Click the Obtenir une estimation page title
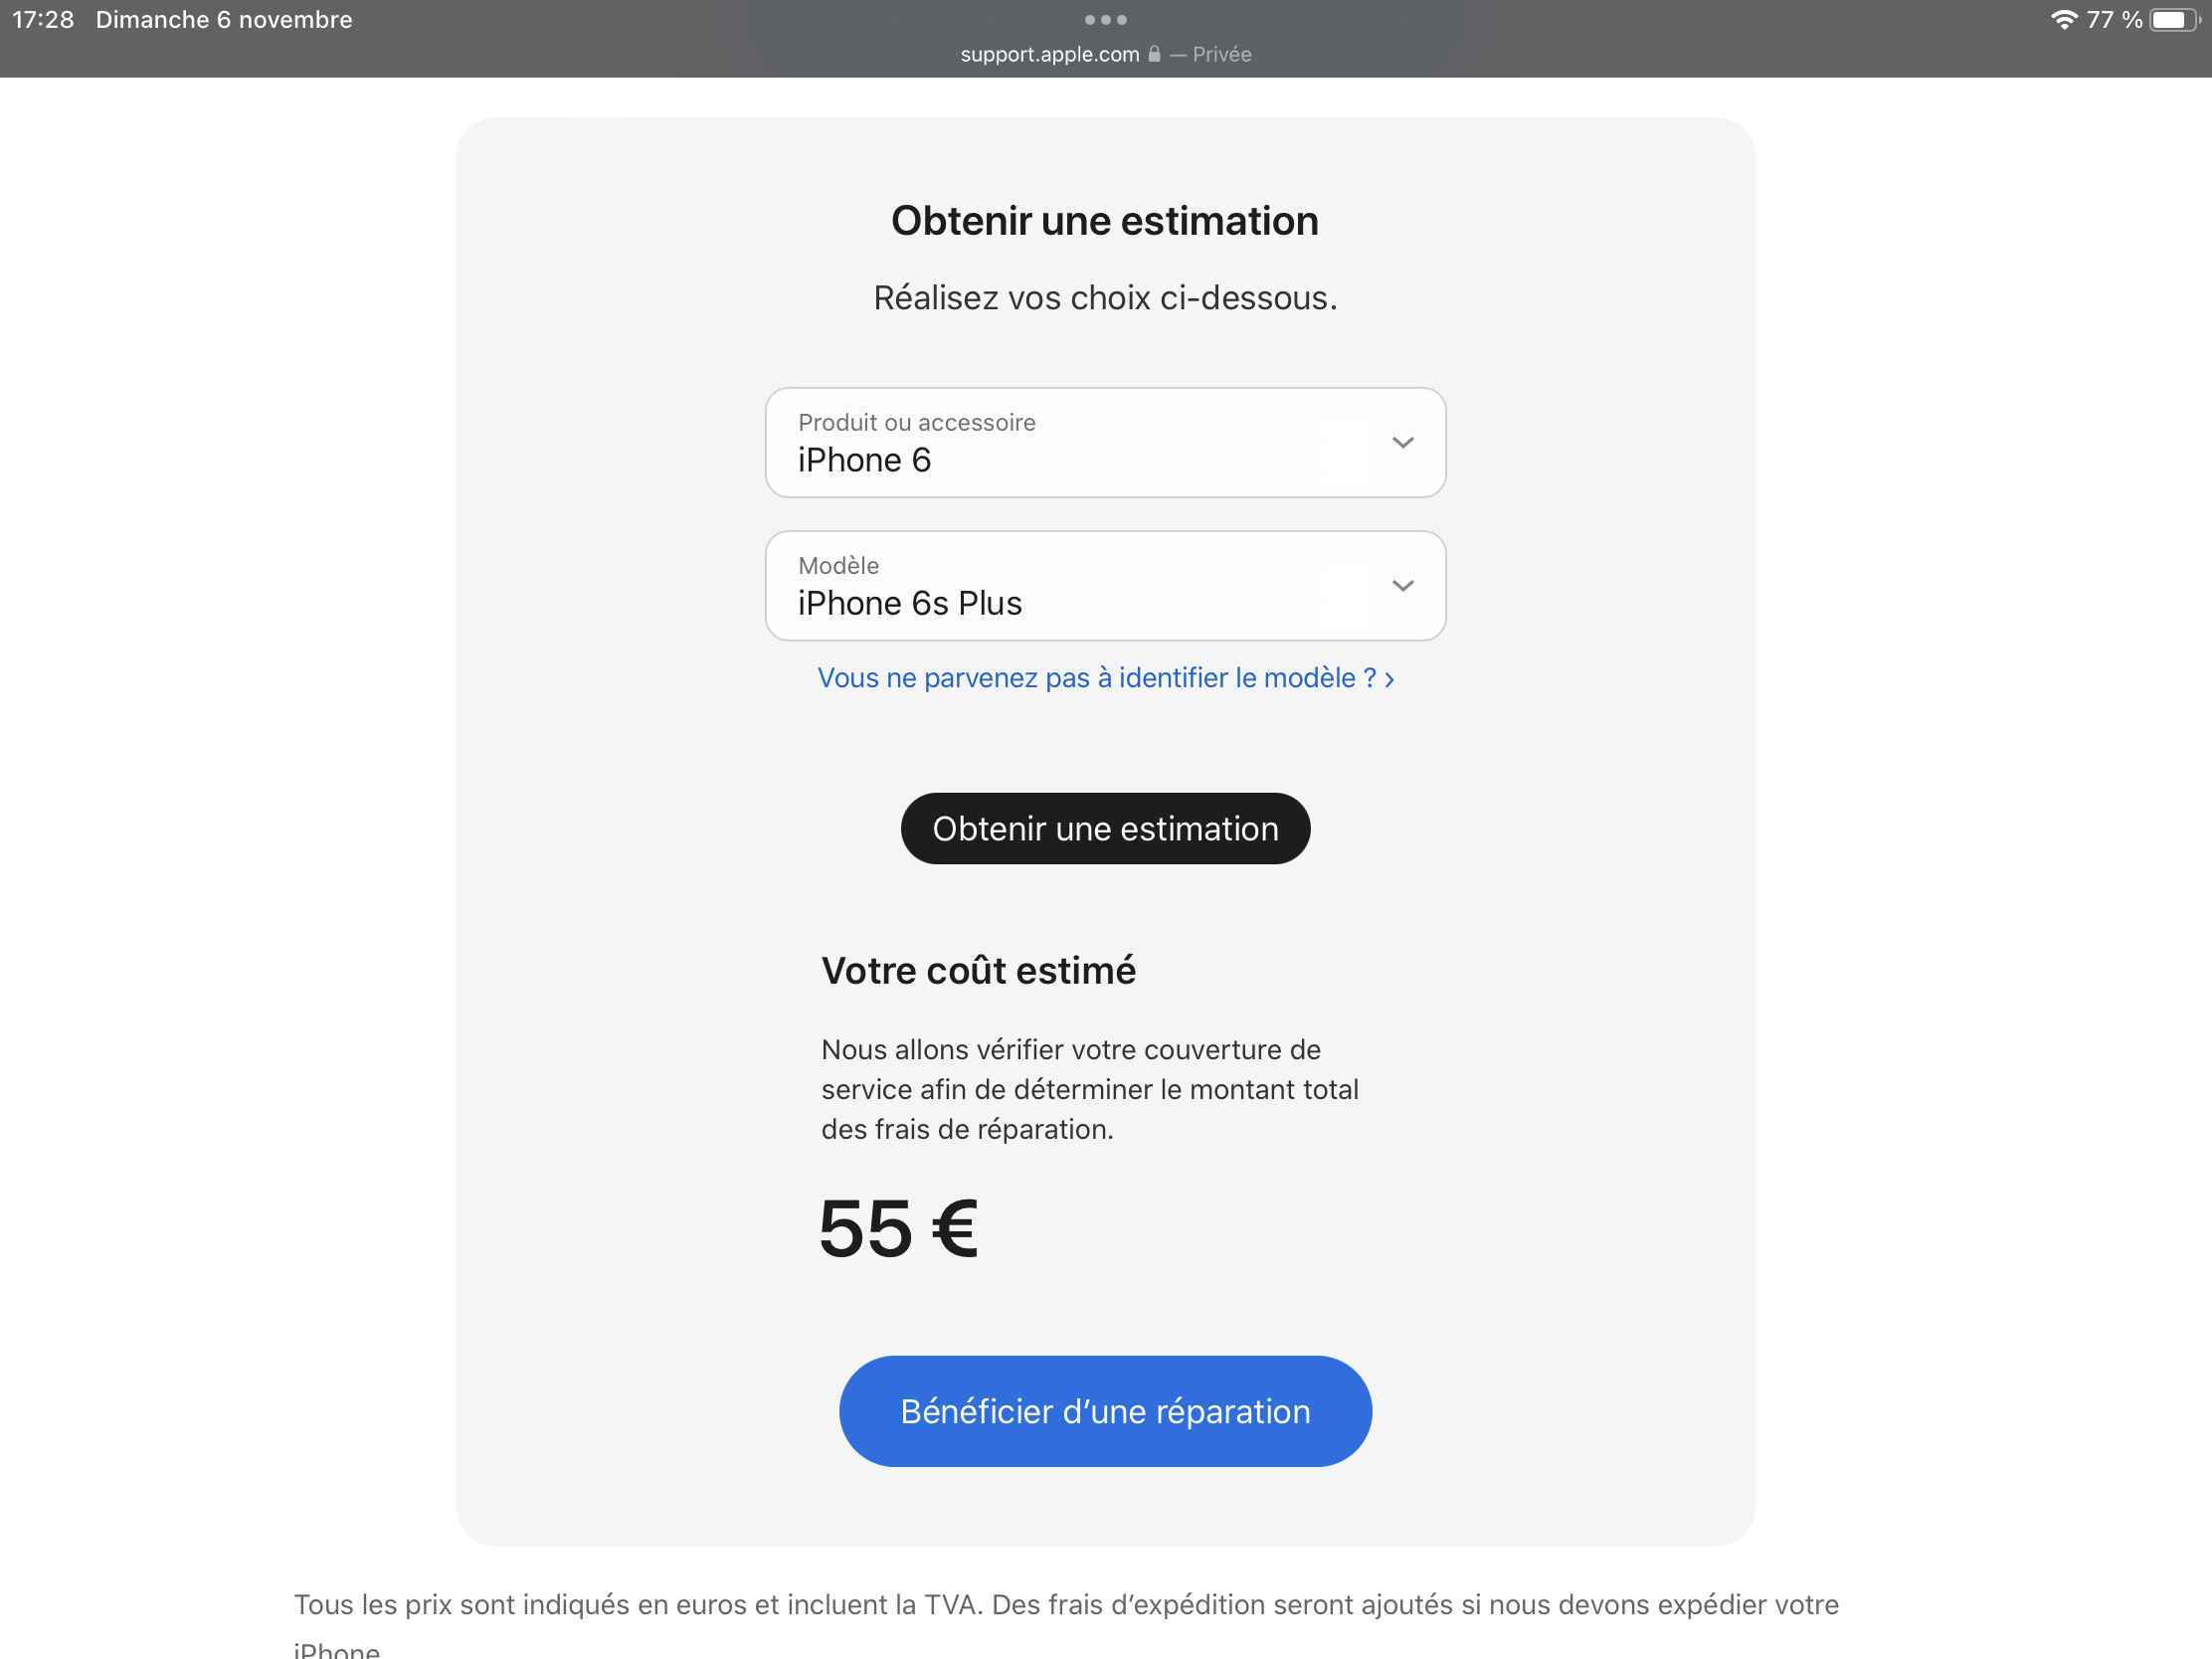Screen dimensions: 2212x1659 coord(1104,221)
